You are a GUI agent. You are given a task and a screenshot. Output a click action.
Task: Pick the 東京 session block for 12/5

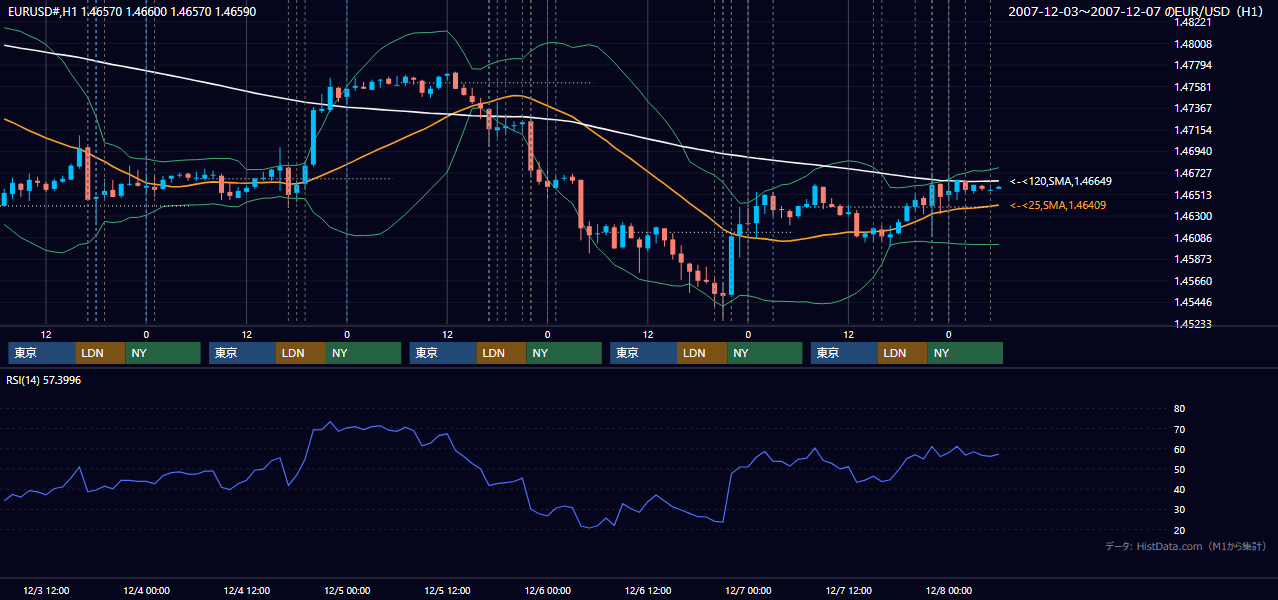point(443,353)
